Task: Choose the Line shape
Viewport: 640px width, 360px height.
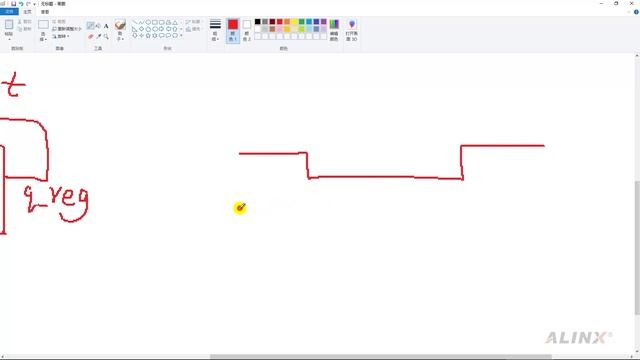Action: (x=134, y=22)
